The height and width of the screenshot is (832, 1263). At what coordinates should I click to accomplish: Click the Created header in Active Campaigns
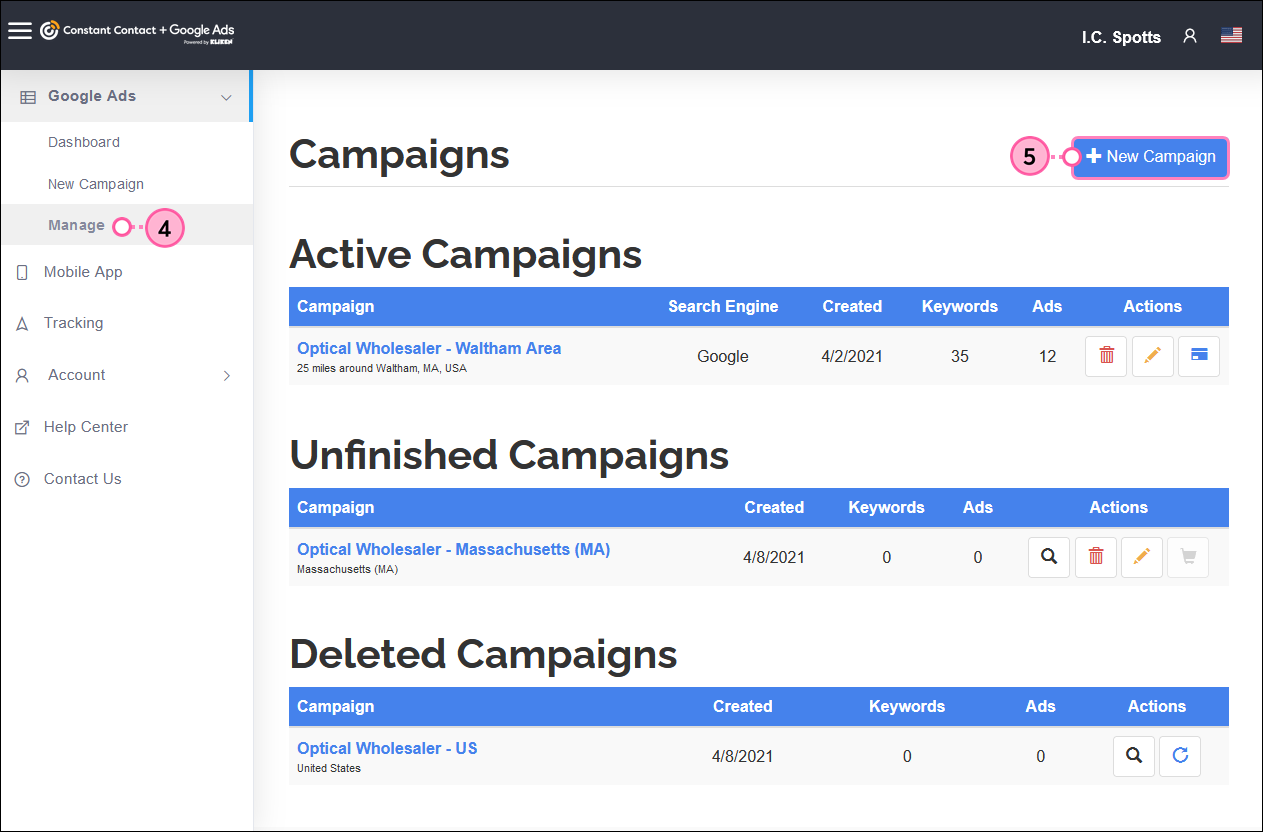click(852, 306)
